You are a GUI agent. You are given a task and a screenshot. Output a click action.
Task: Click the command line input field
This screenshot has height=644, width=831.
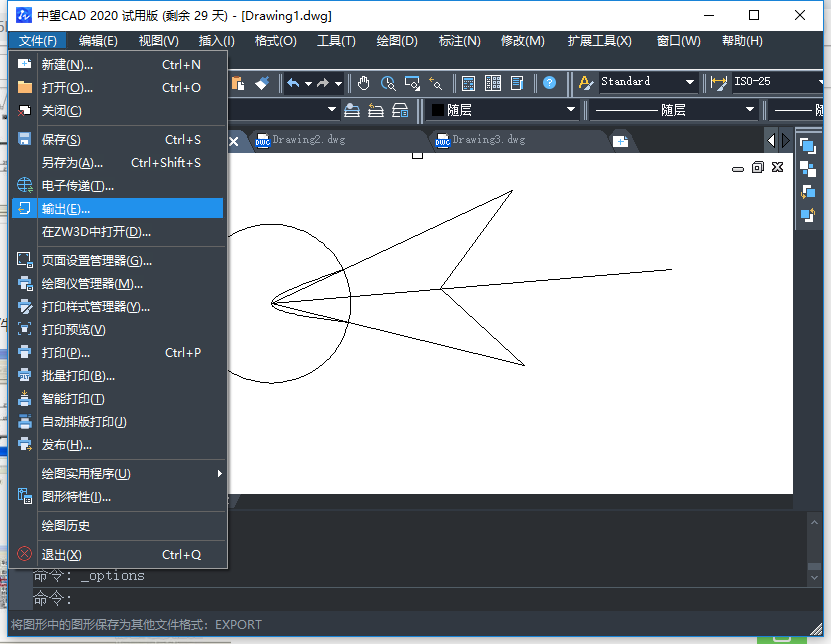click(x=400, y=599)
